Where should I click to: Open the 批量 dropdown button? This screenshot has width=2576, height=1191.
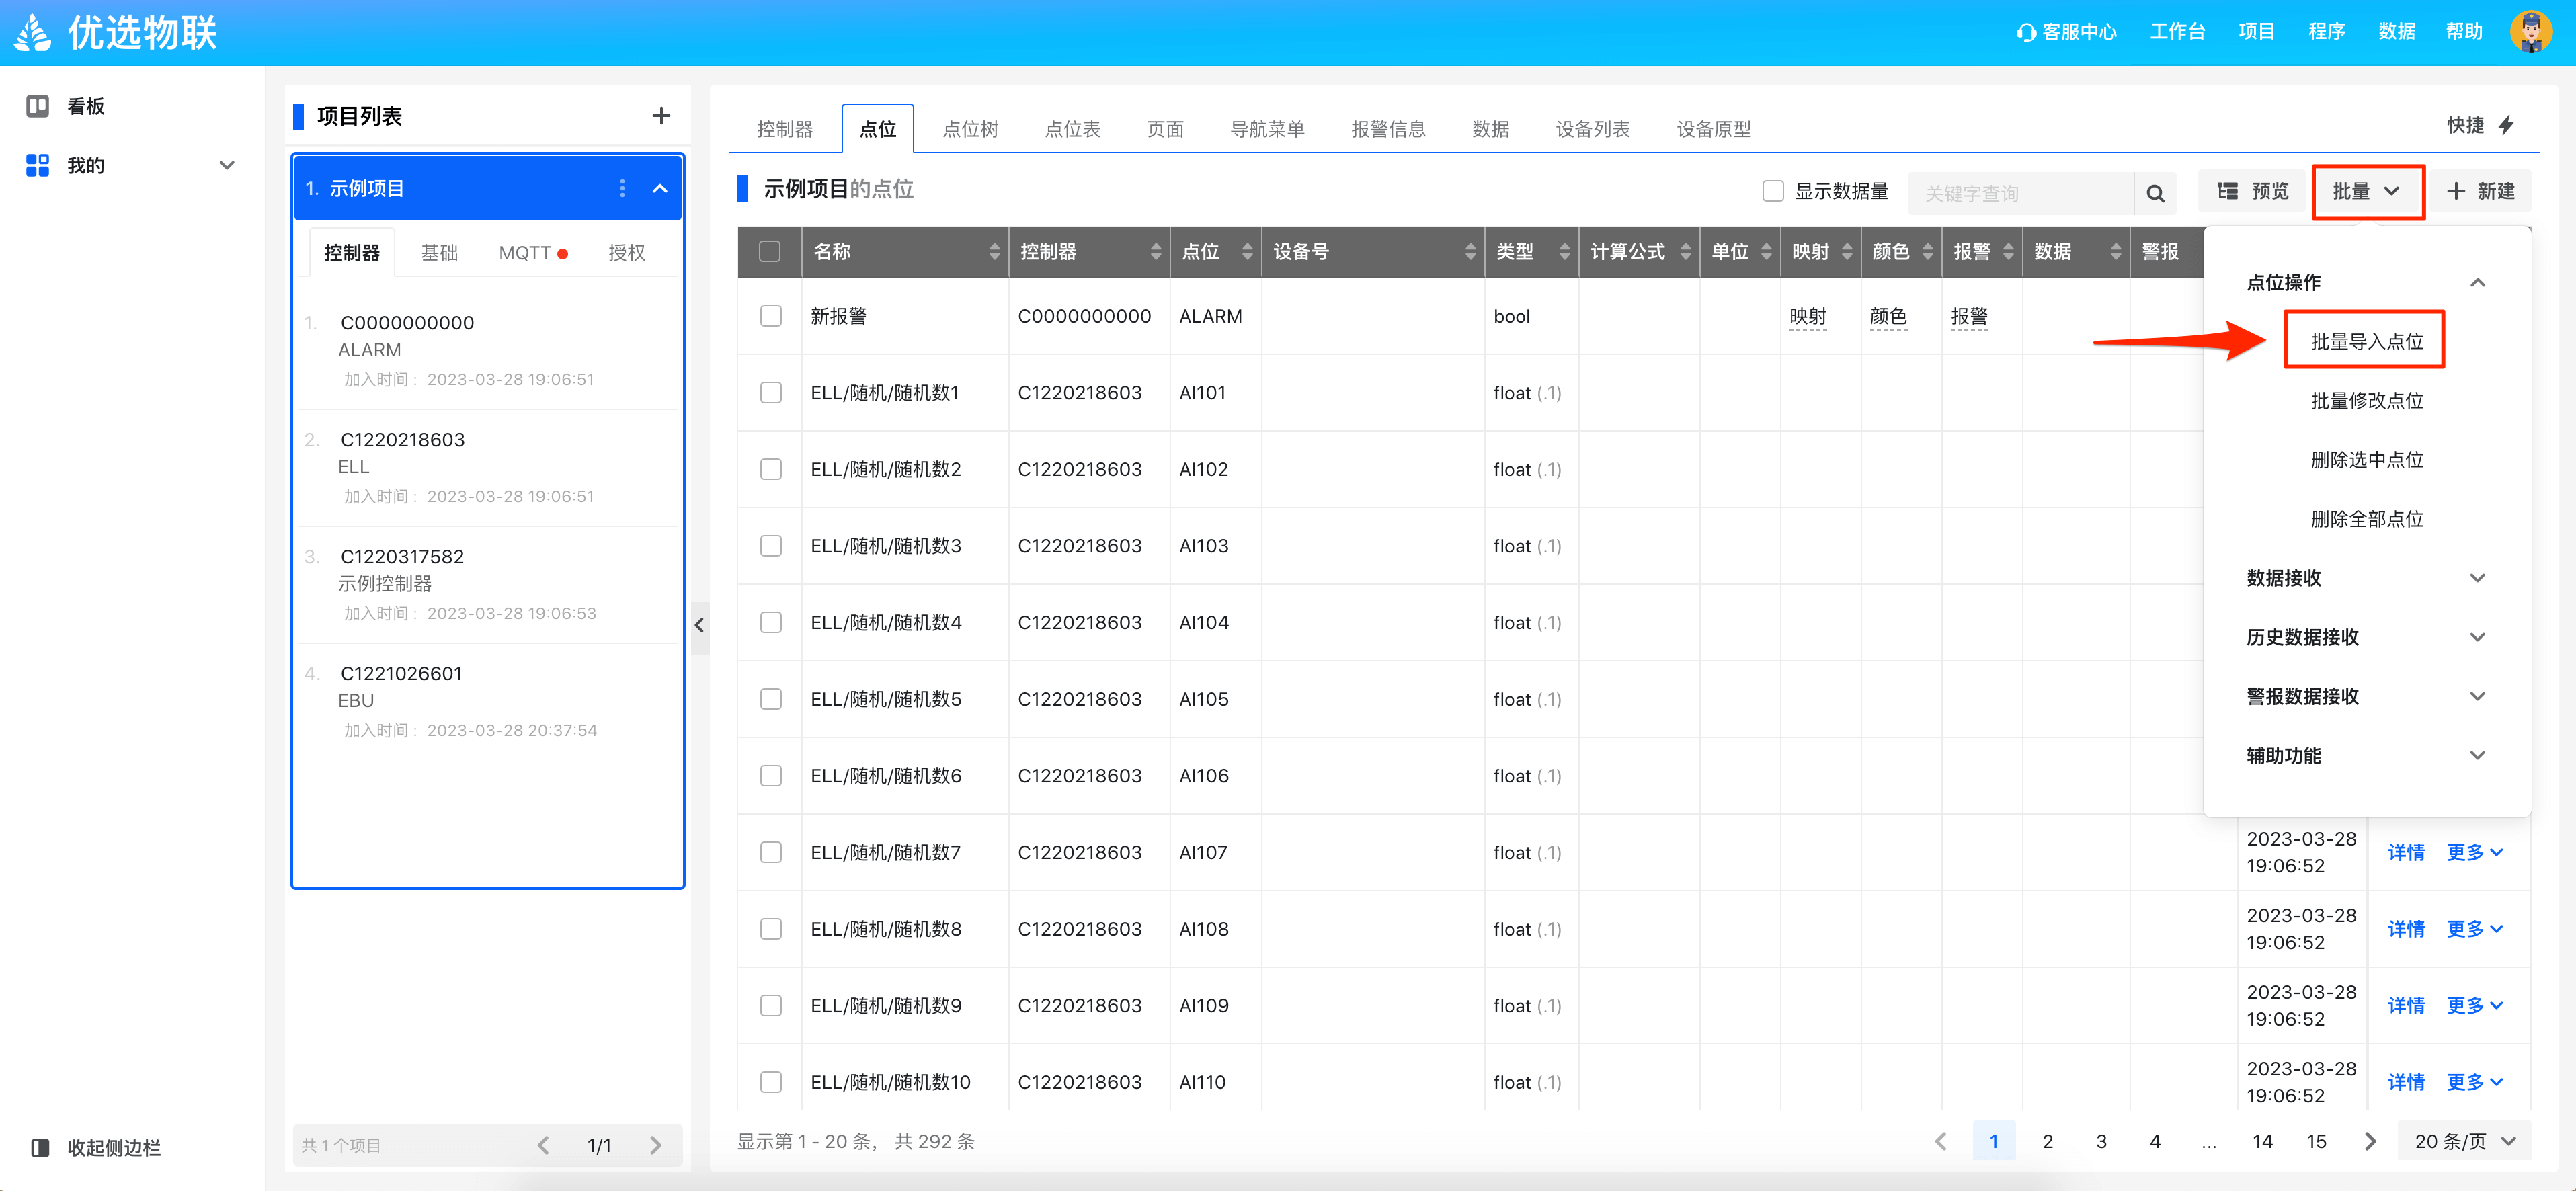[2367, 191]
